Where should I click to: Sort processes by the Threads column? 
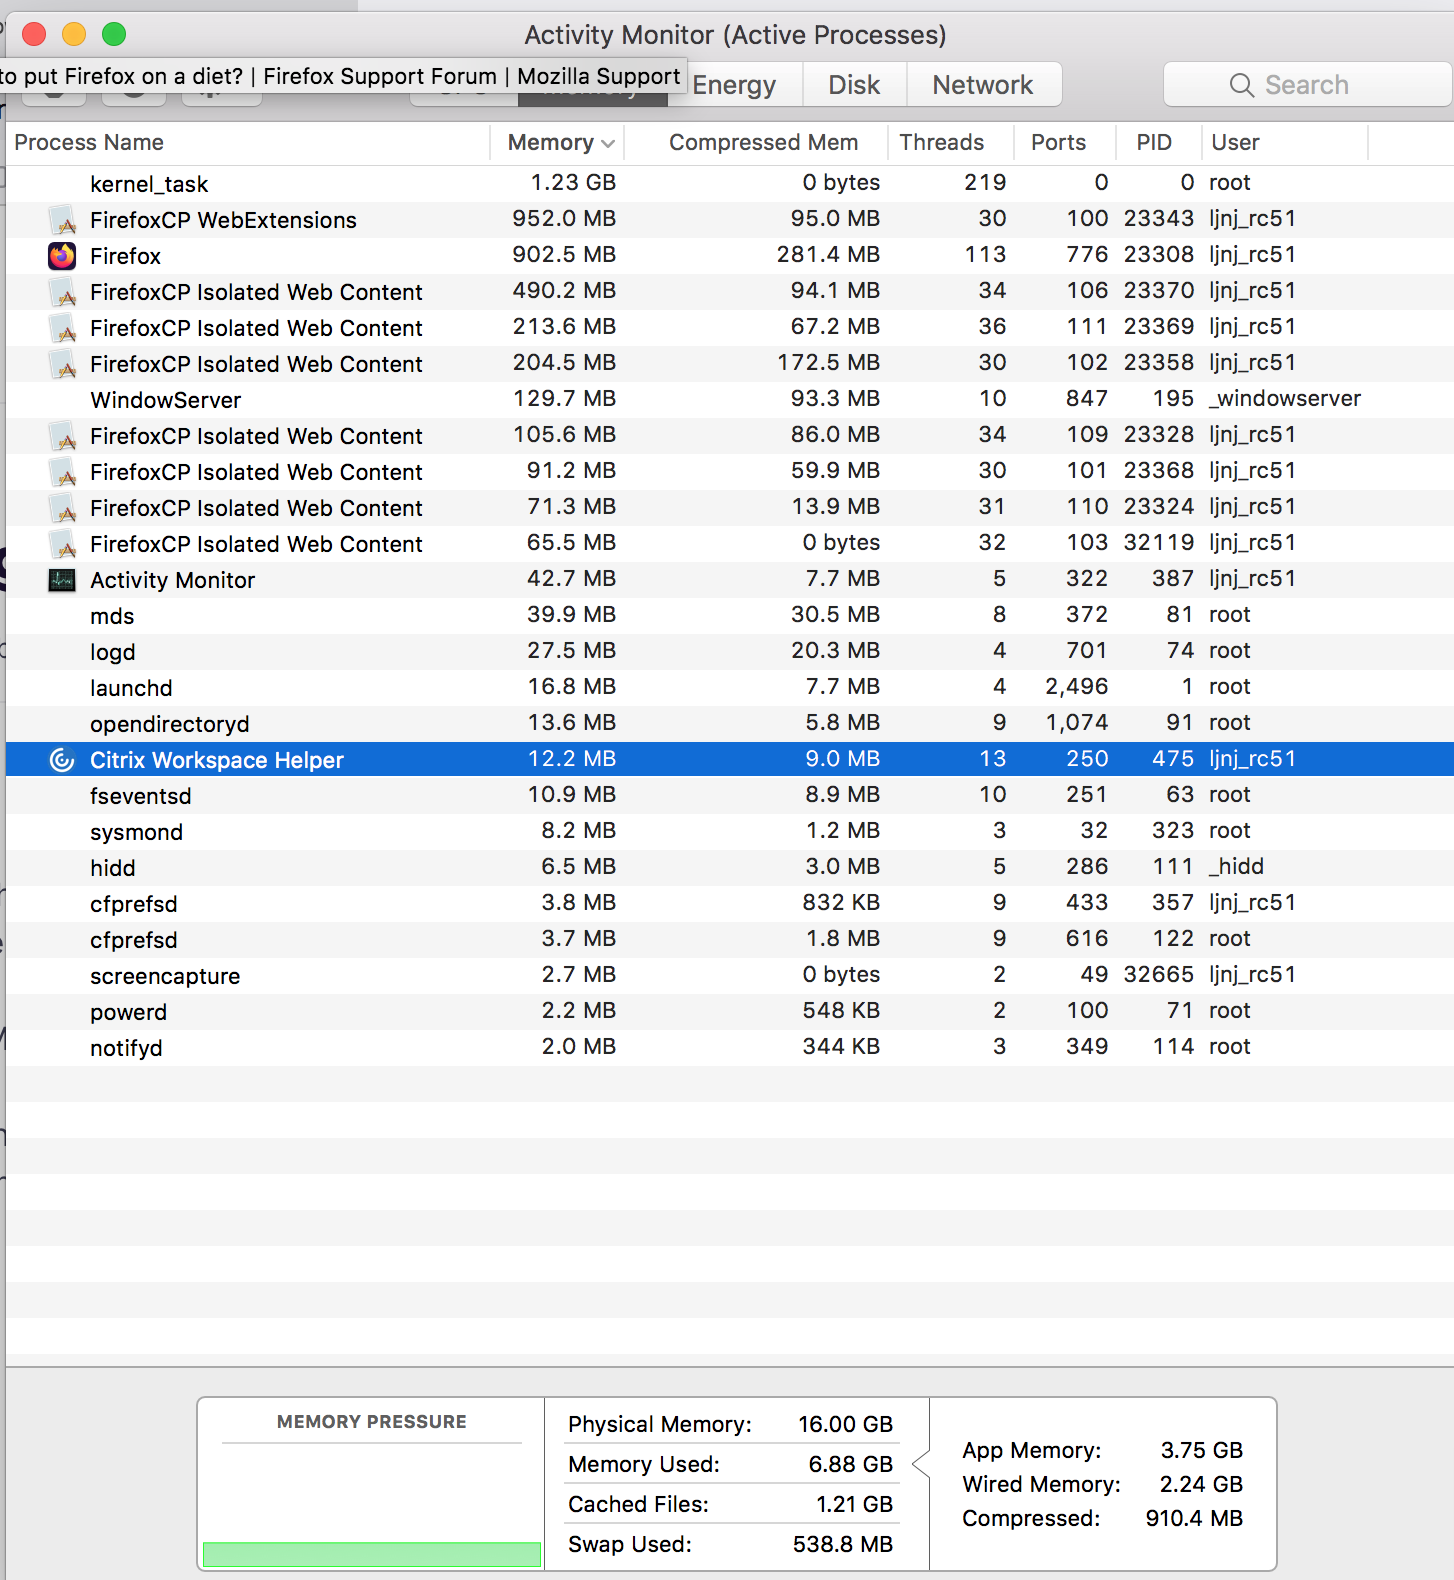[x=941, y=143]
